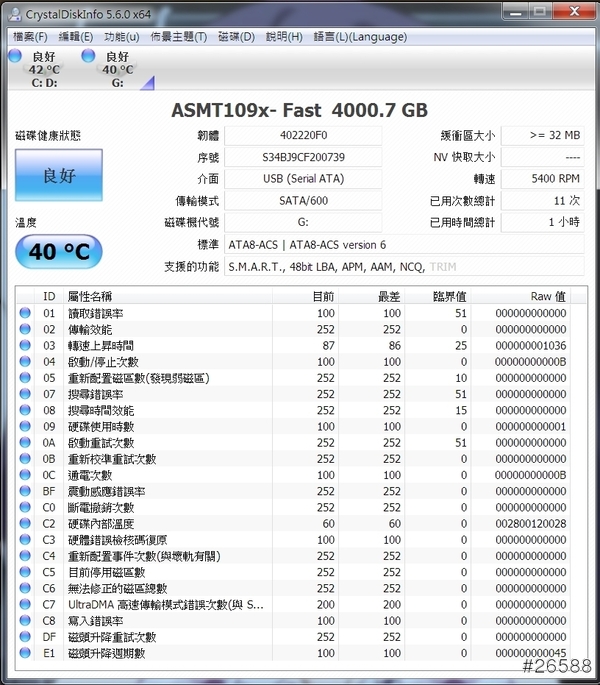Click the status icon of attribute C2 row
Viewport: 600px width, 685px height.
click(x=26, y=523)
